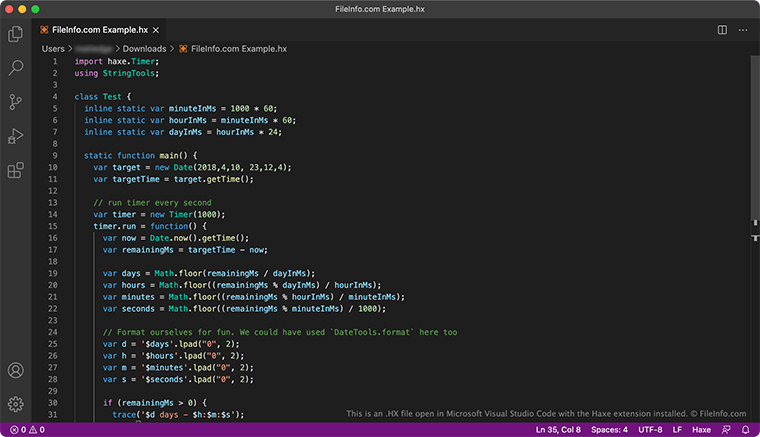Click the feedback icon in status bar
This screenshot has height=437, width=760.
[726, 430]
